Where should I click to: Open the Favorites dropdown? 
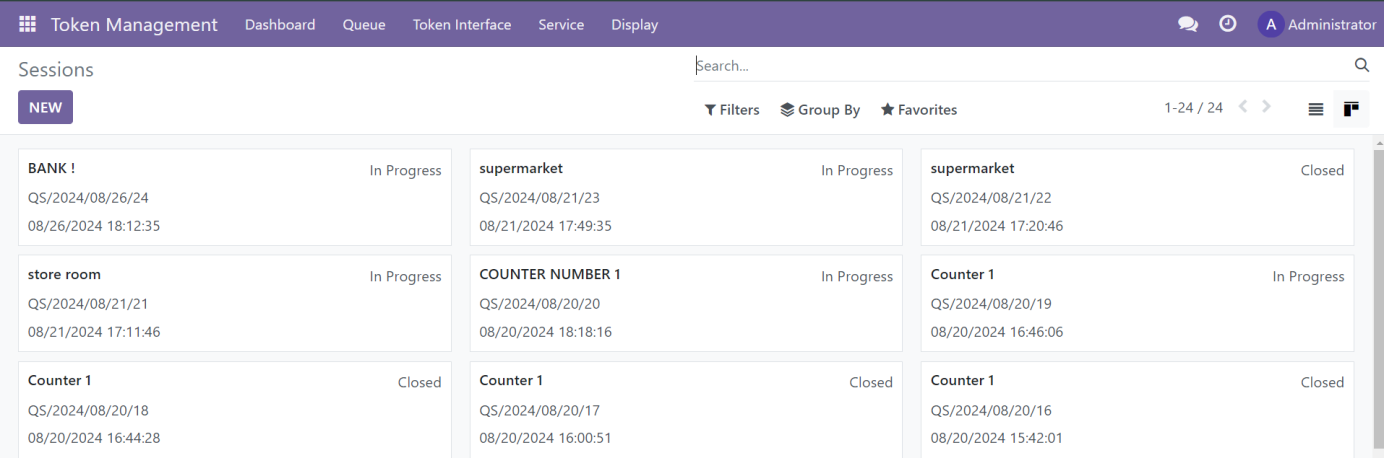919,110
